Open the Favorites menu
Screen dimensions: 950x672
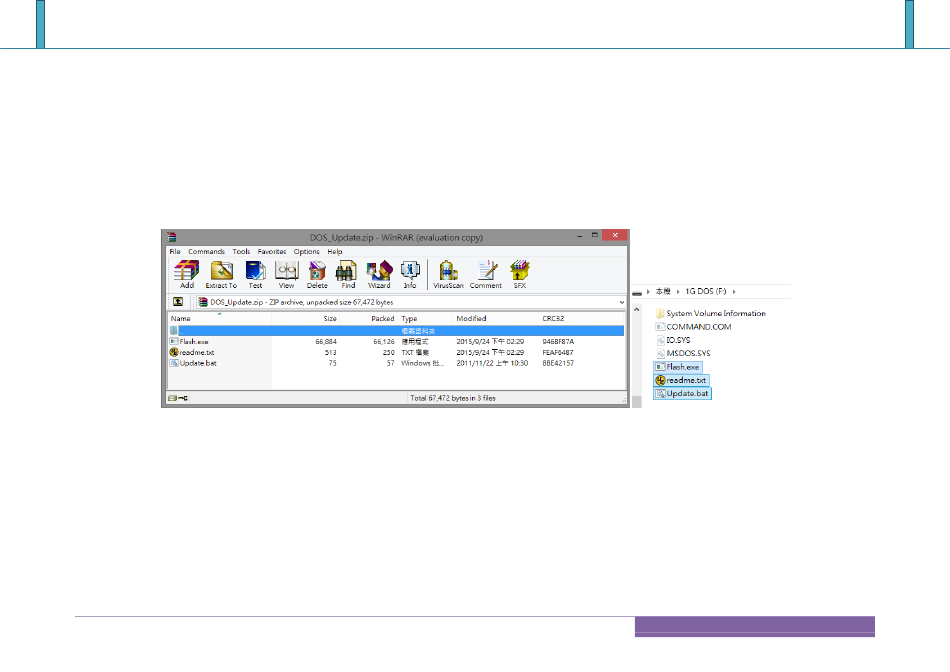pos(272,252)
